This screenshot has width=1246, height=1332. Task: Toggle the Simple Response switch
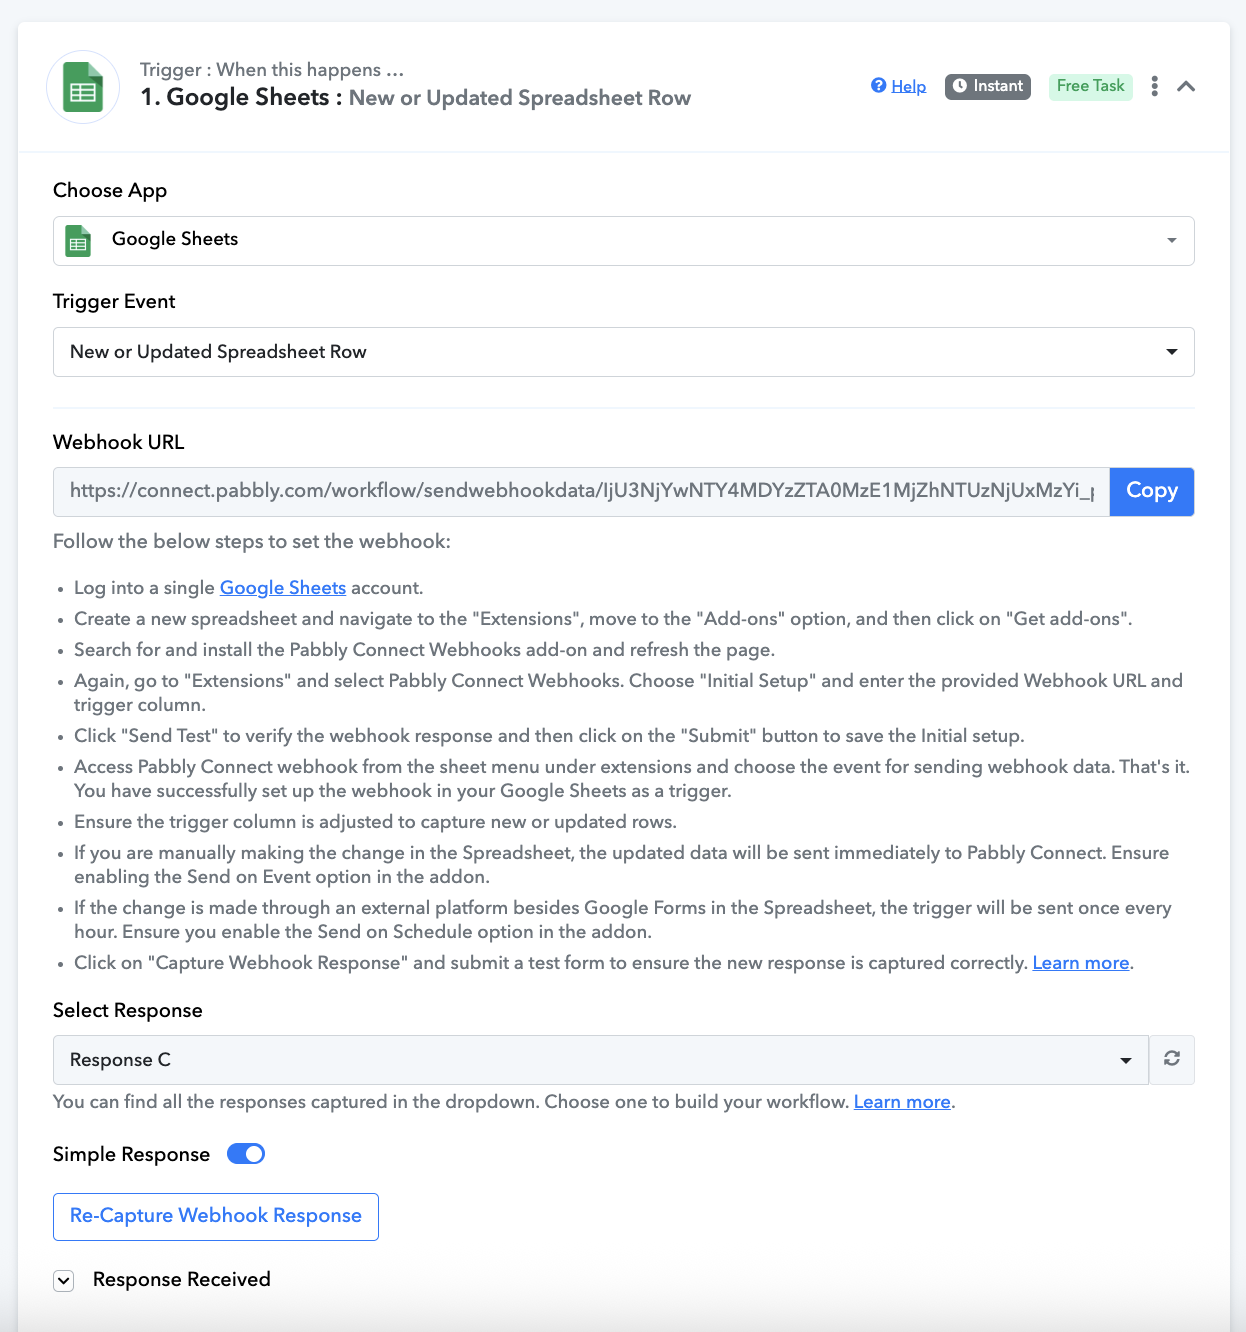pyautogui.click(x=246, y=1154)
